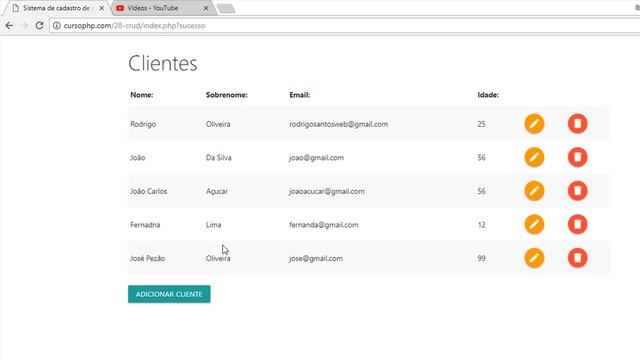Click the Nome: column header

tap(142, 95)
